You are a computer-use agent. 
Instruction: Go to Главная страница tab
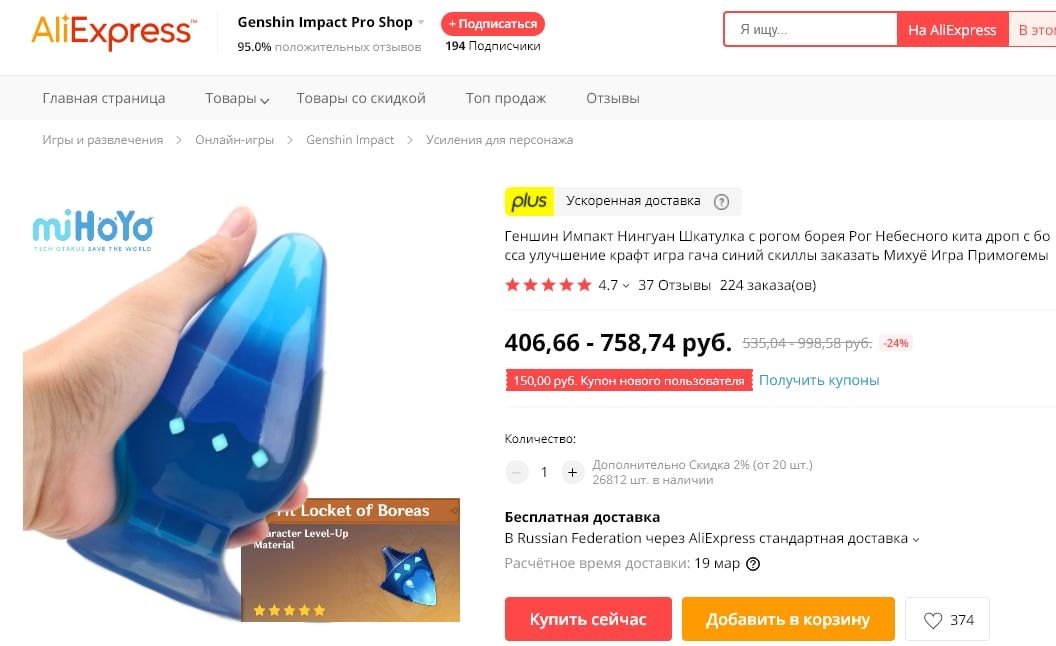pos(104,98)
